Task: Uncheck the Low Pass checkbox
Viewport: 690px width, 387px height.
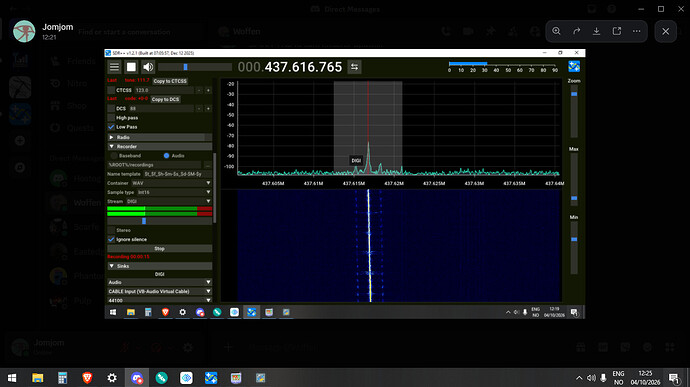Action: click(x=111, y=127)
